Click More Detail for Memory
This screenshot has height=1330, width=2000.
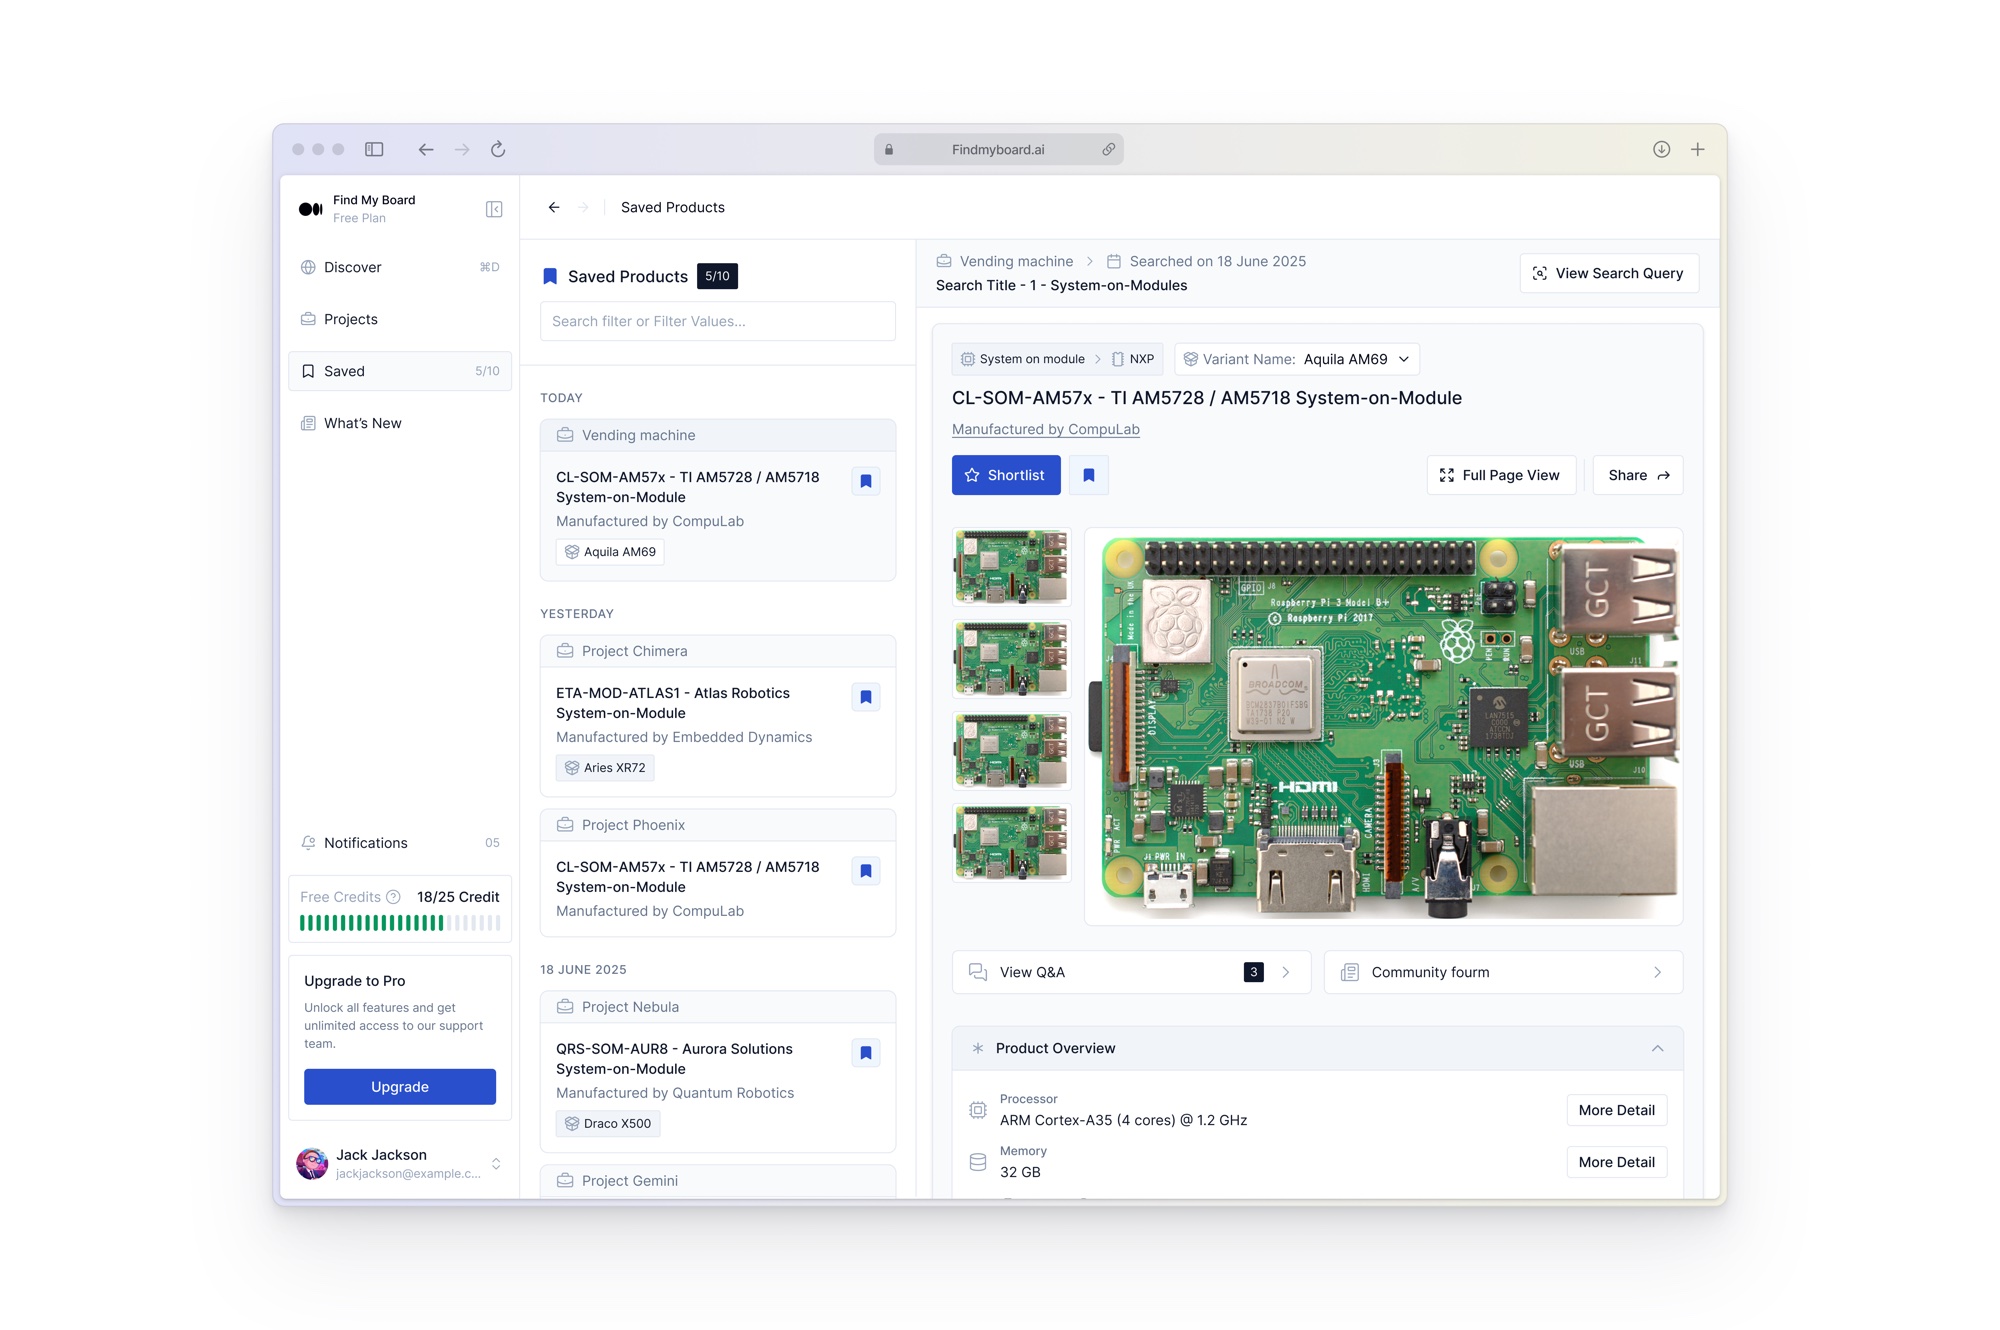tap(1616, 1162)
